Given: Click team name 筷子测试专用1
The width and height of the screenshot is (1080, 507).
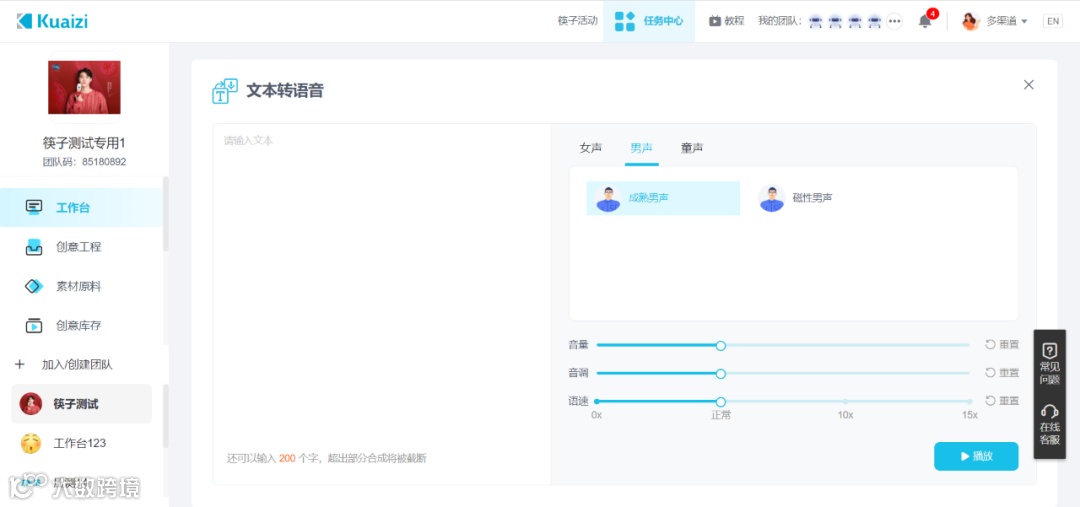Looking at the screenshot, I should click(x=84, y=143).
